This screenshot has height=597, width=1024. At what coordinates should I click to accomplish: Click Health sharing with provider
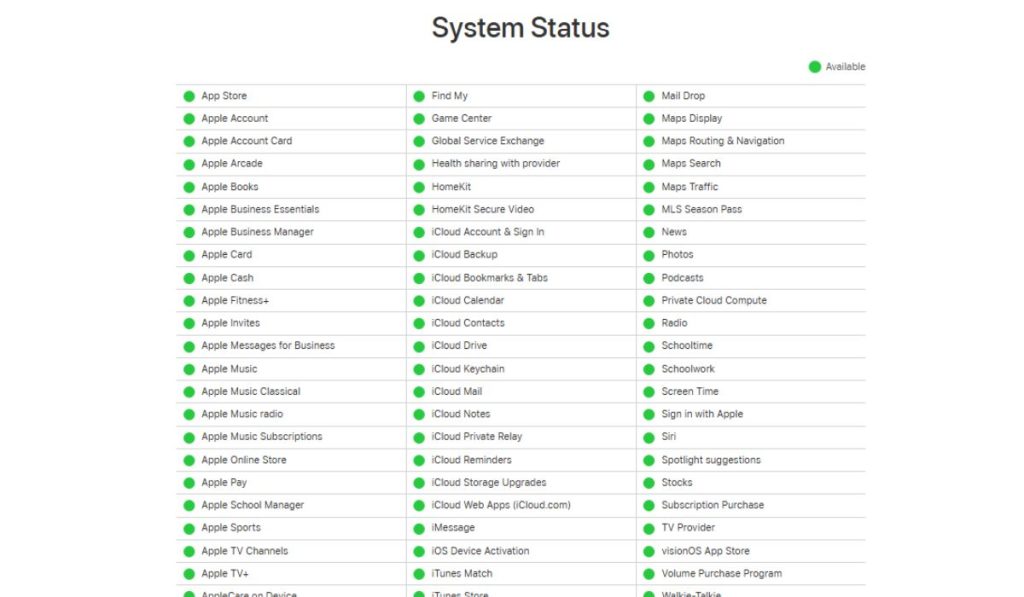coord(495,163)
